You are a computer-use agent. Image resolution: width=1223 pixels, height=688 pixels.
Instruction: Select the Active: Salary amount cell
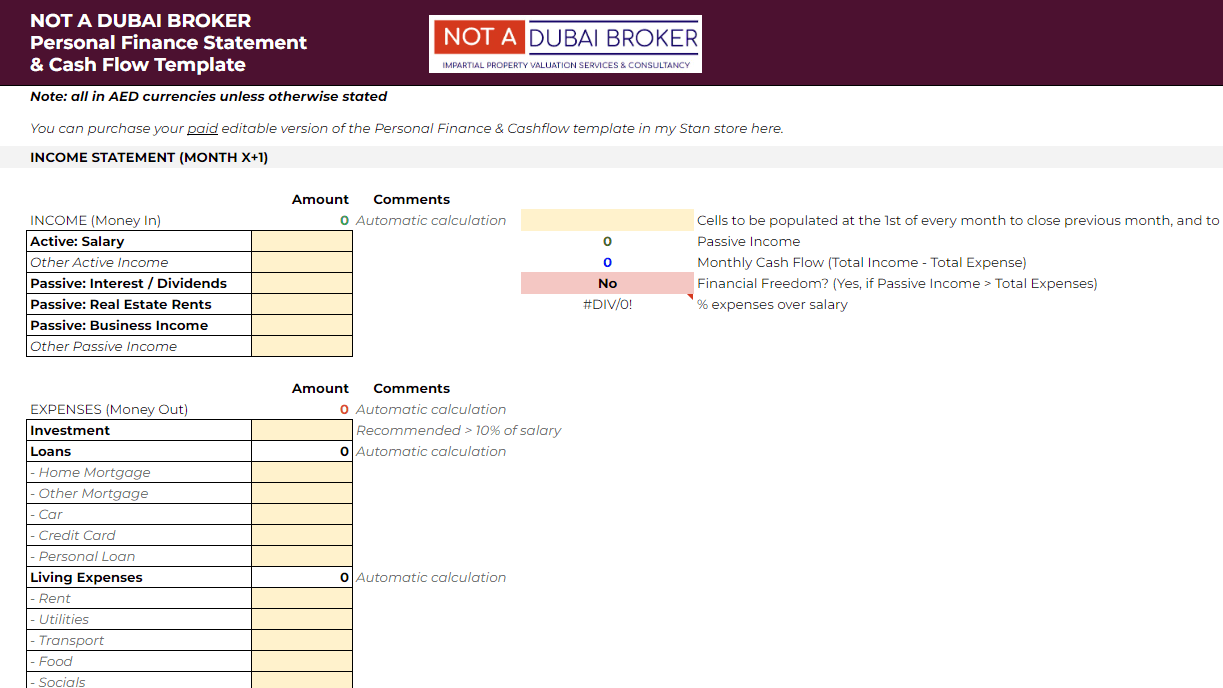pos(302,241)
